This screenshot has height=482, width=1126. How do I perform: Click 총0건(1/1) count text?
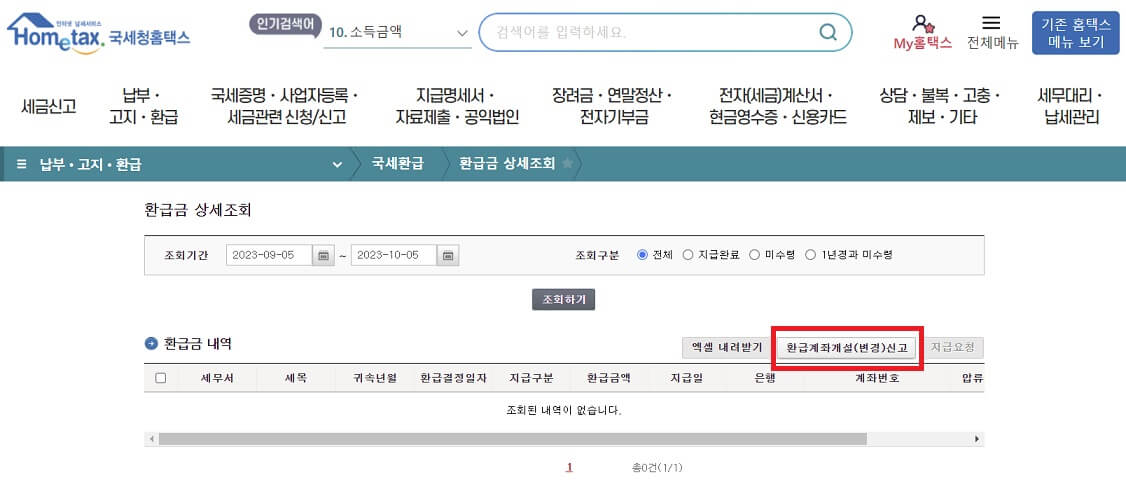[657, 468]
